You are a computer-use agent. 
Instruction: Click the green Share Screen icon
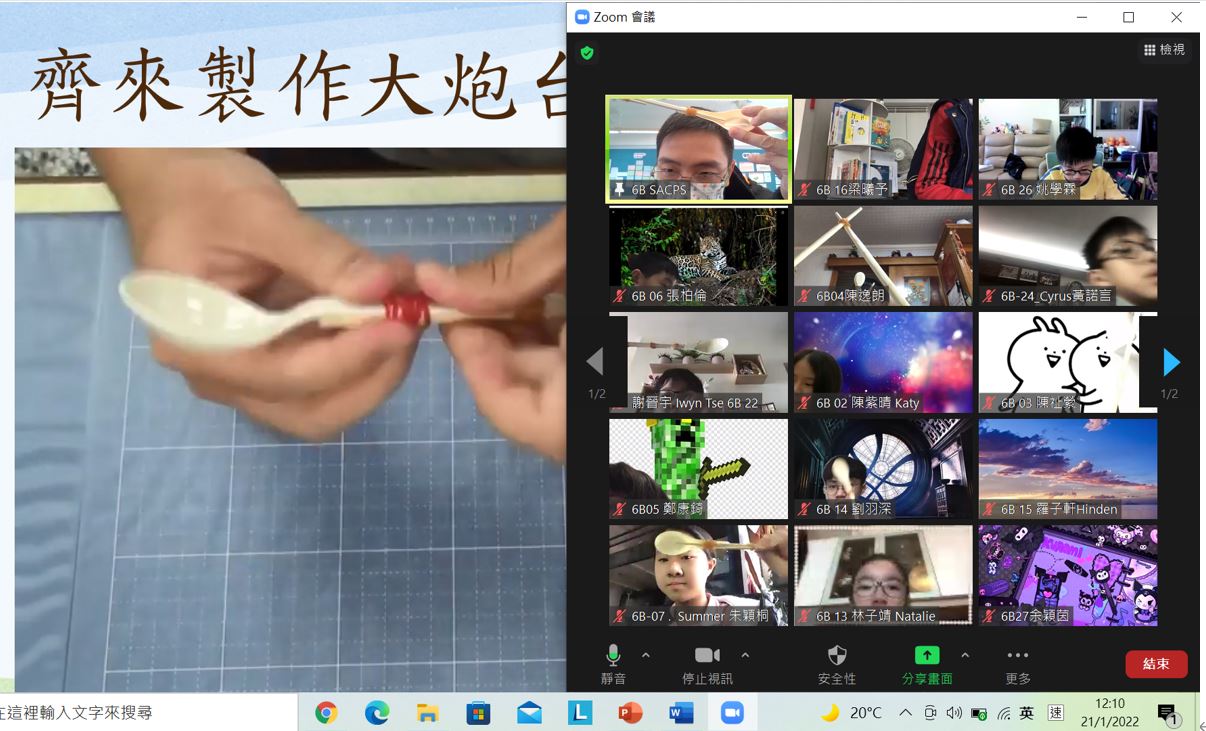point(927,655)
